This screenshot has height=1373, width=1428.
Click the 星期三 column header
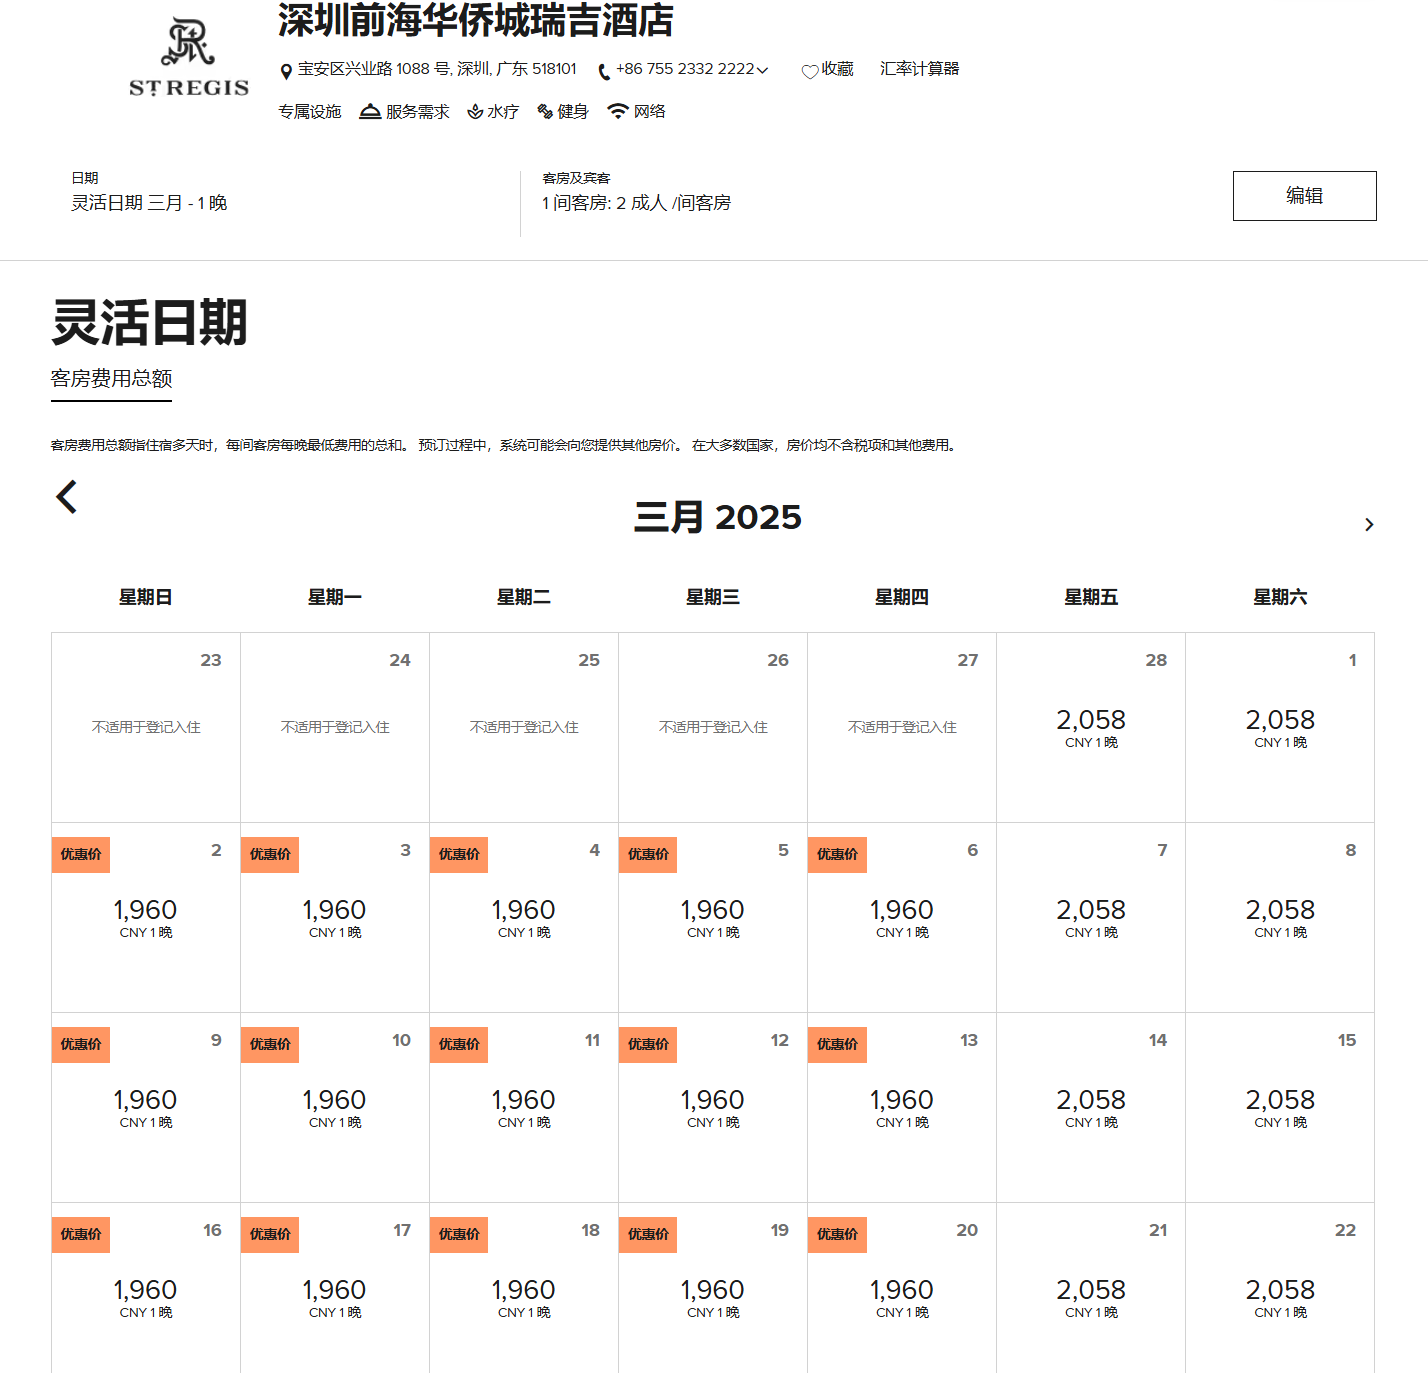pyautogui.click(x=713, y=597)
